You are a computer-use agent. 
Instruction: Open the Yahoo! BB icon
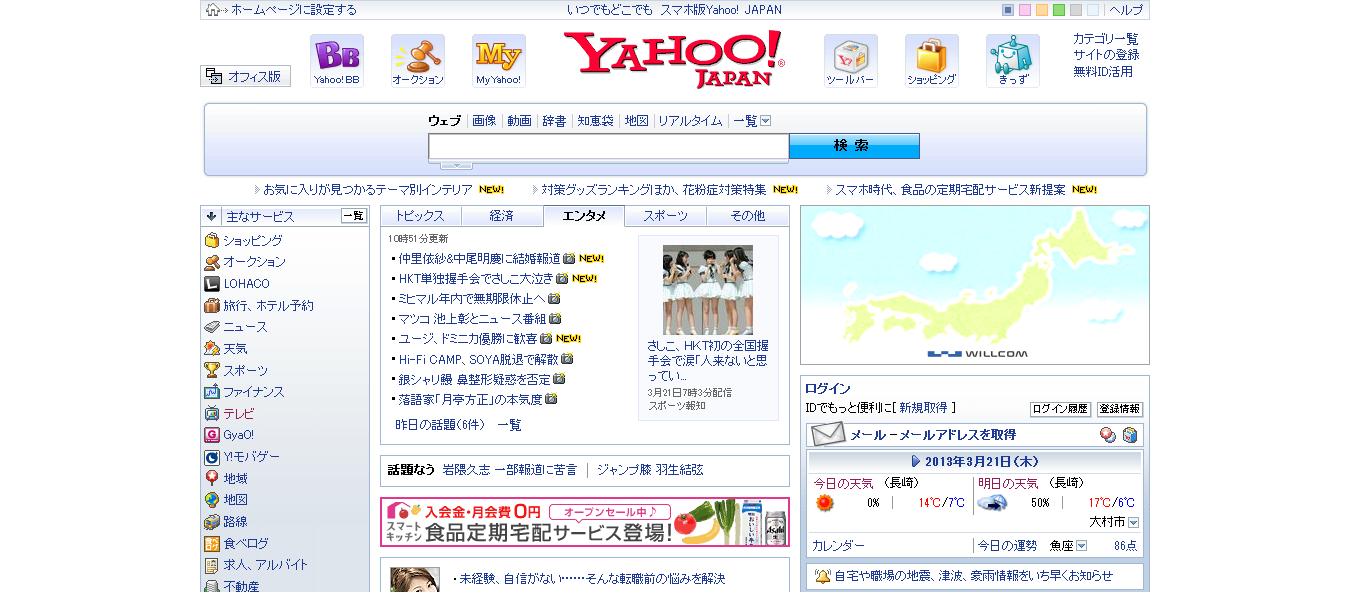click(337, 61)
